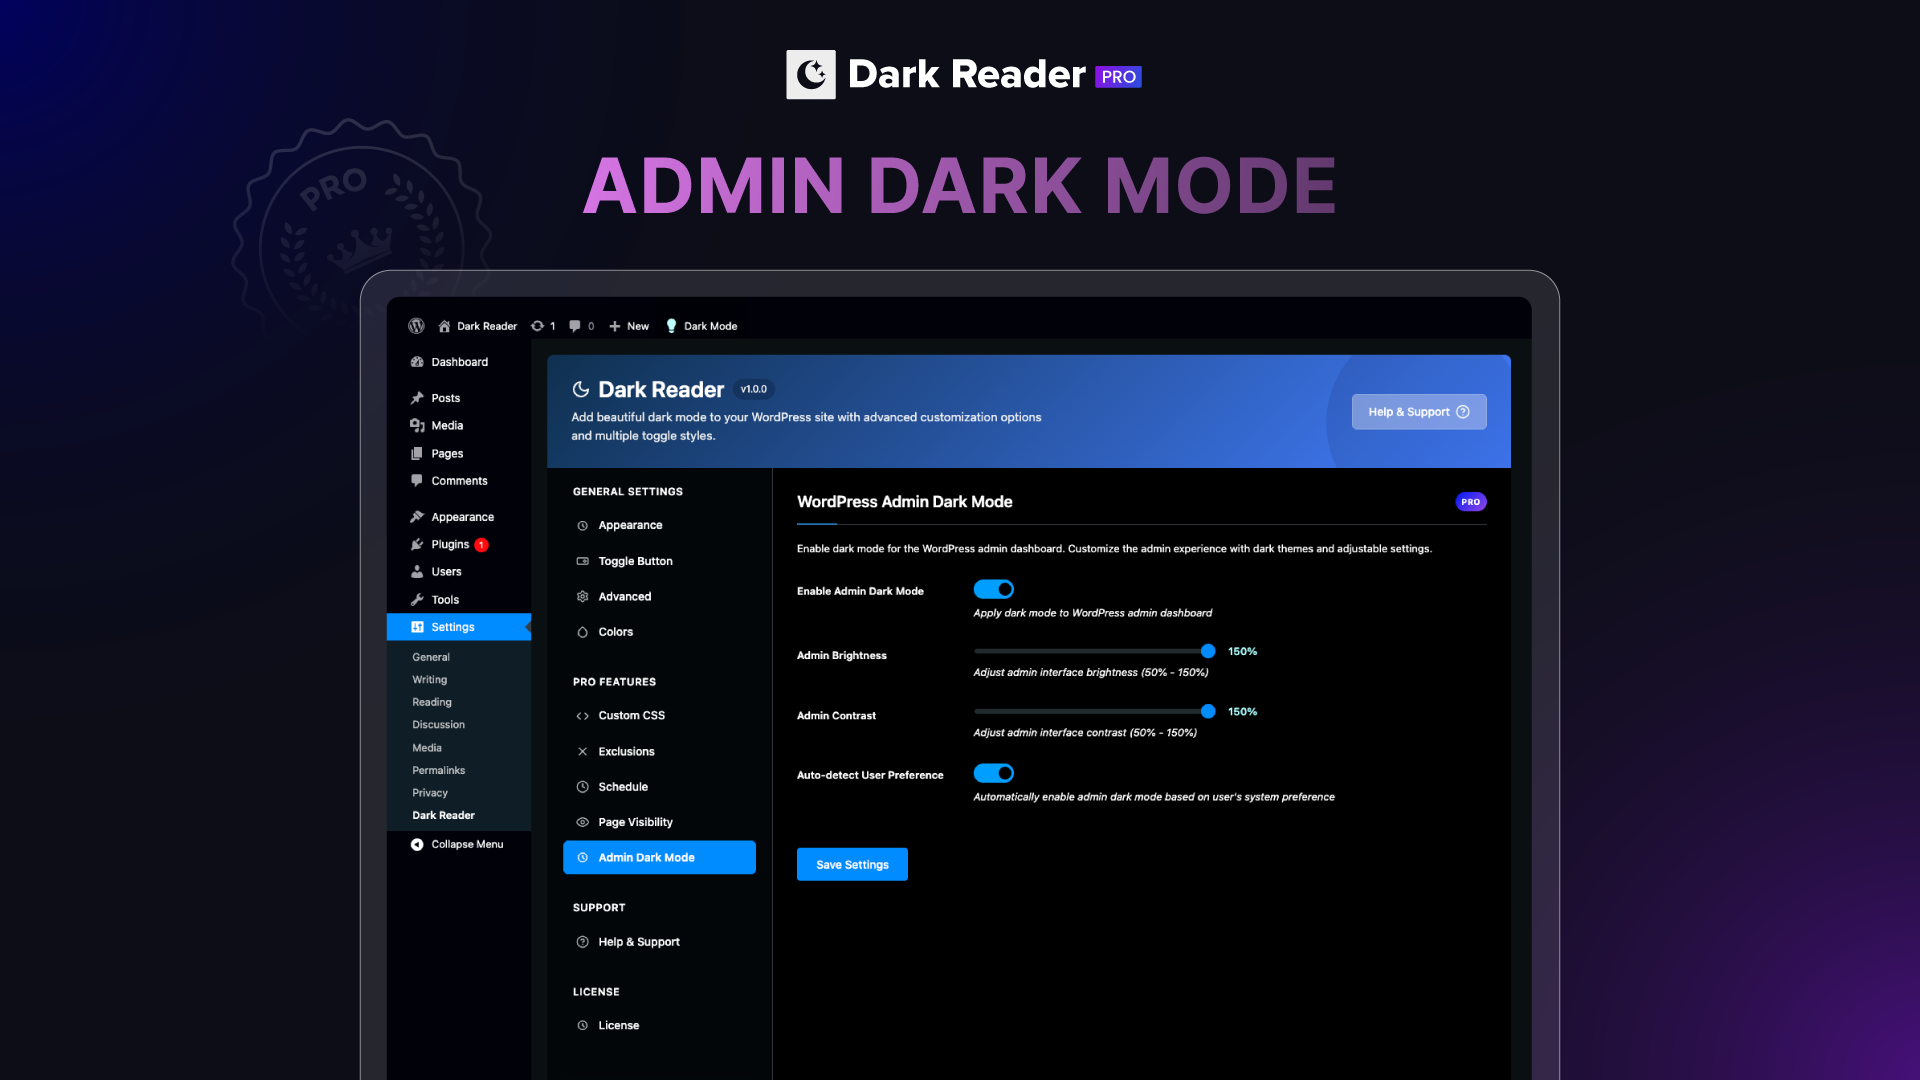
Task: Enable Admin Dark Mode toggle
Action: point(994,589)
